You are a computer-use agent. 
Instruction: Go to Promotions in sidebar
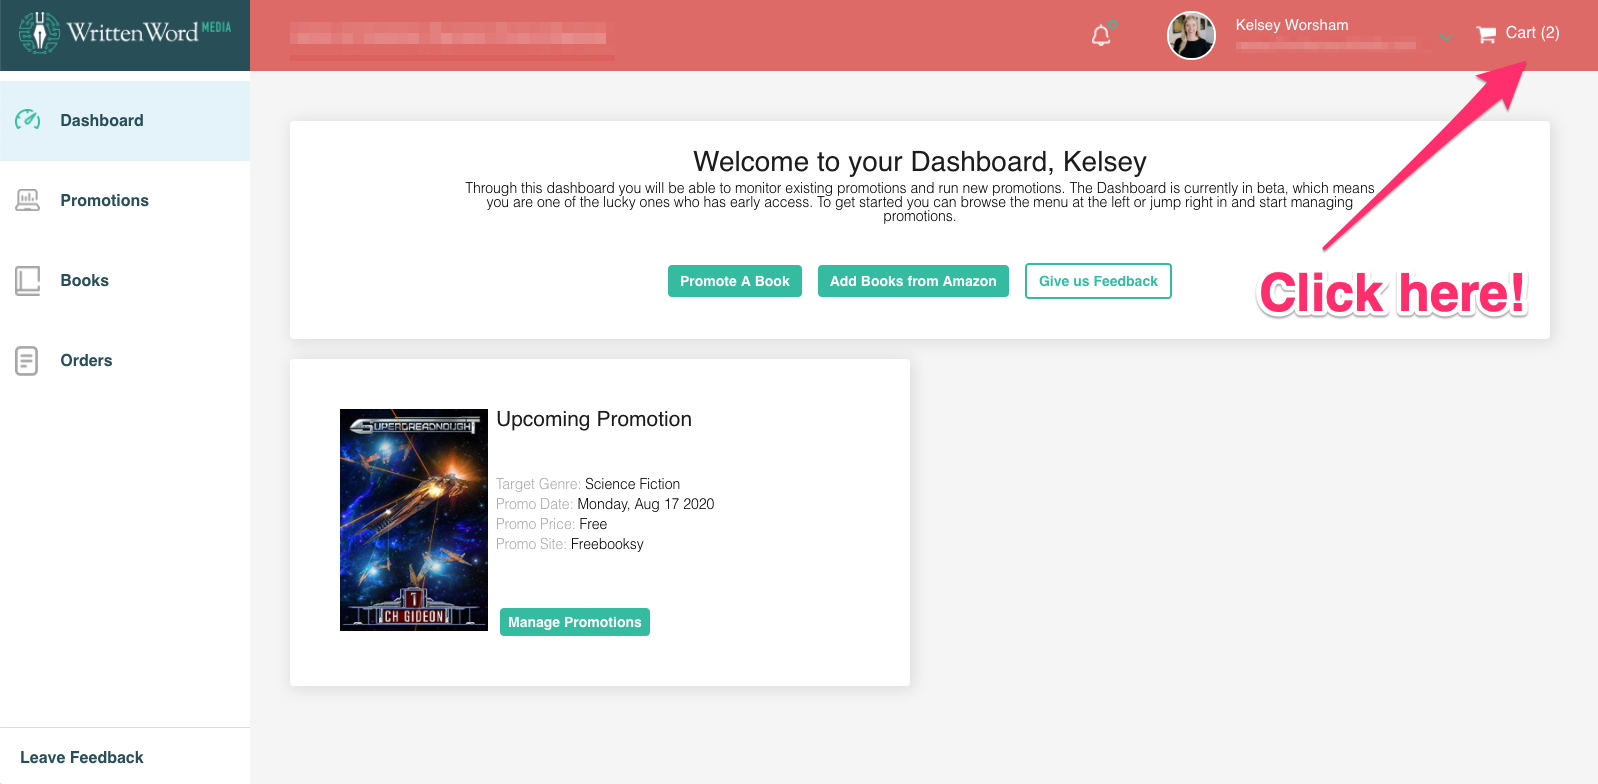[125, 200]
